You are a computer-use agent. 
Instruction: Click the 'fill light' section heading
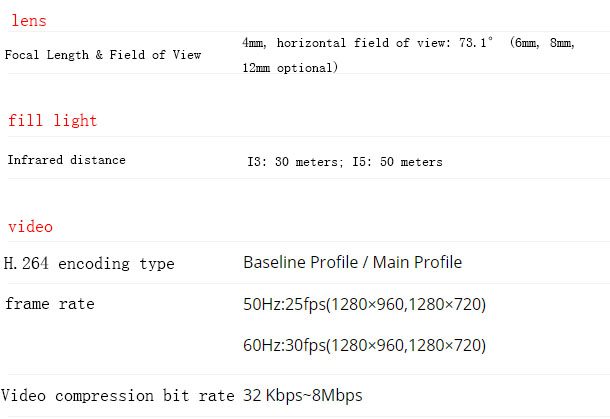coord(53,120)
